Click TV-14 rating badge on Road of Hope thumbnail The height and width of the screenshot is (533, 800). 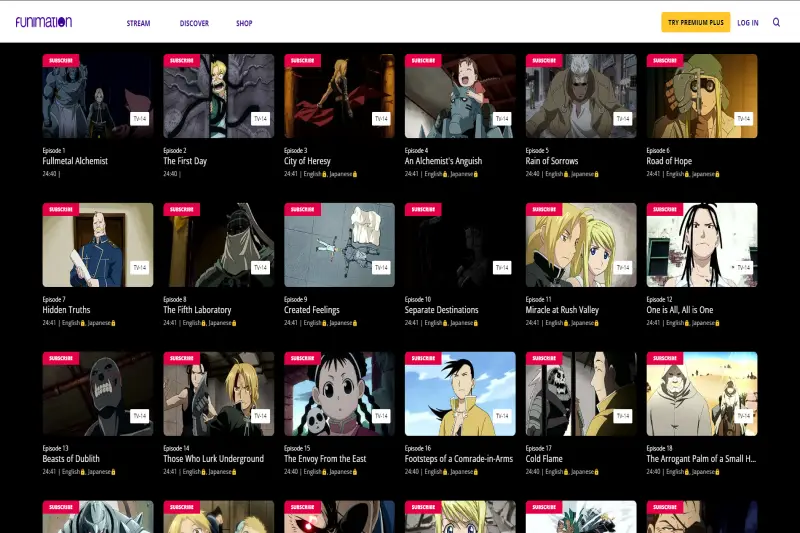(744, 118)
